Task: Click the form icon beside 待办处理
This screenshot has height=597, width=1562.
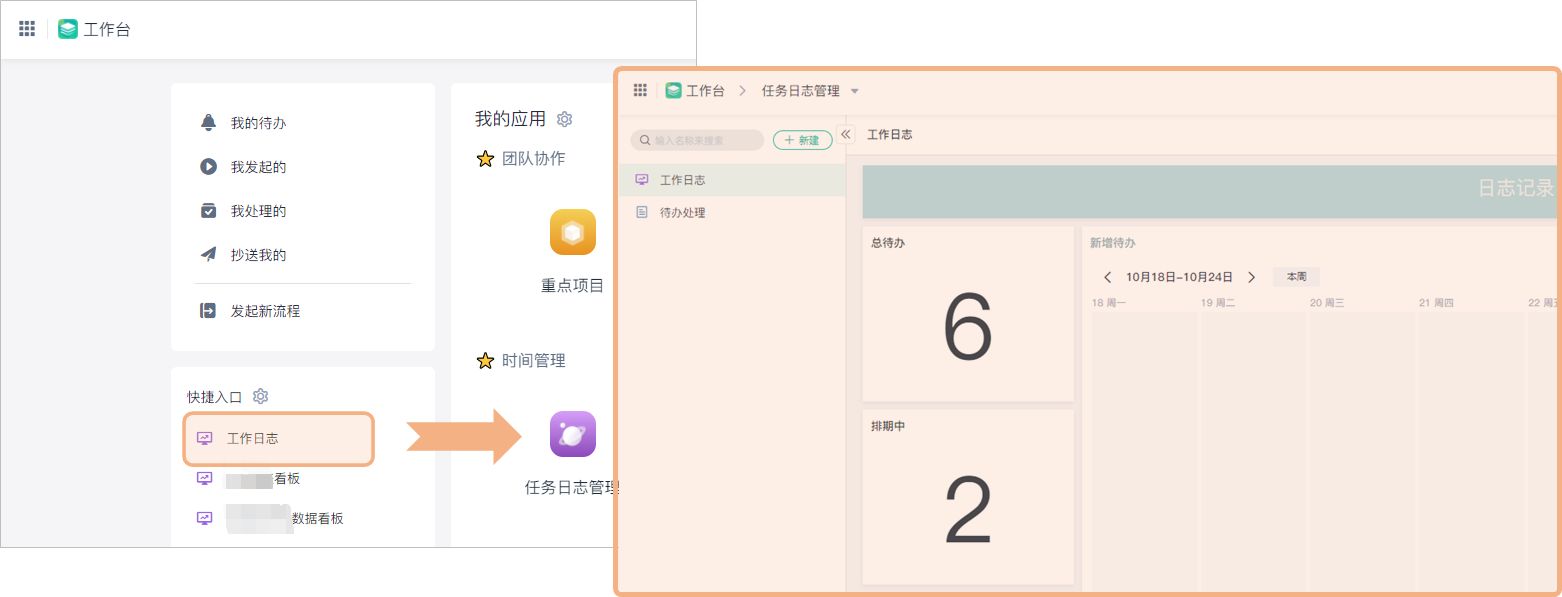Action: click(x=642, y=212)
